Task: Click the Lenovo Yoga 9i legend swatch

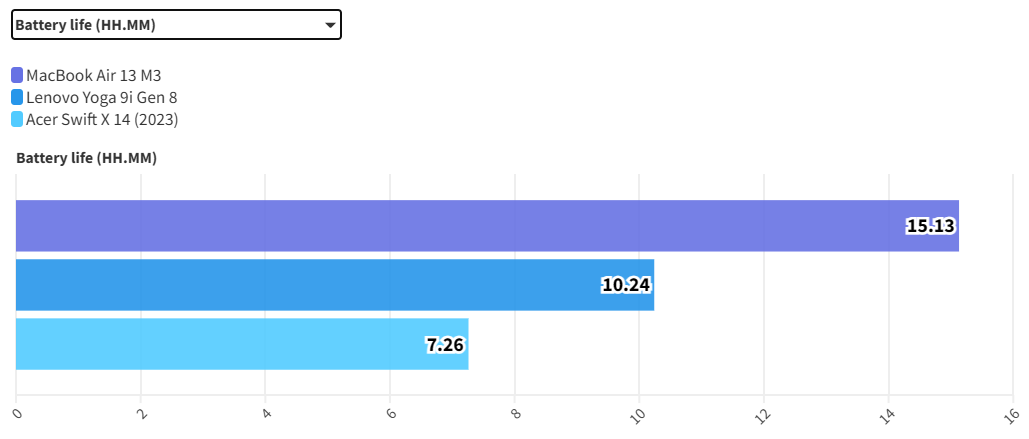Action: point(17,97)
